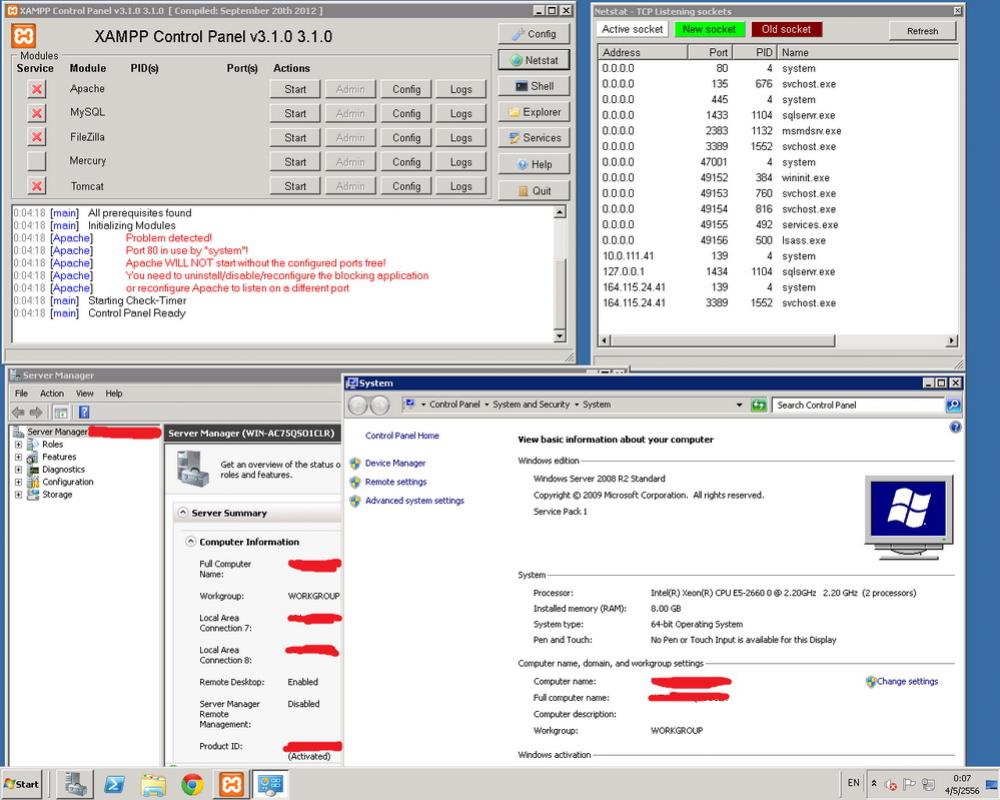Open Explorer from XAMPP panel
The height and width of the screenshot is (800, 1000).
(x=534, y=112)
